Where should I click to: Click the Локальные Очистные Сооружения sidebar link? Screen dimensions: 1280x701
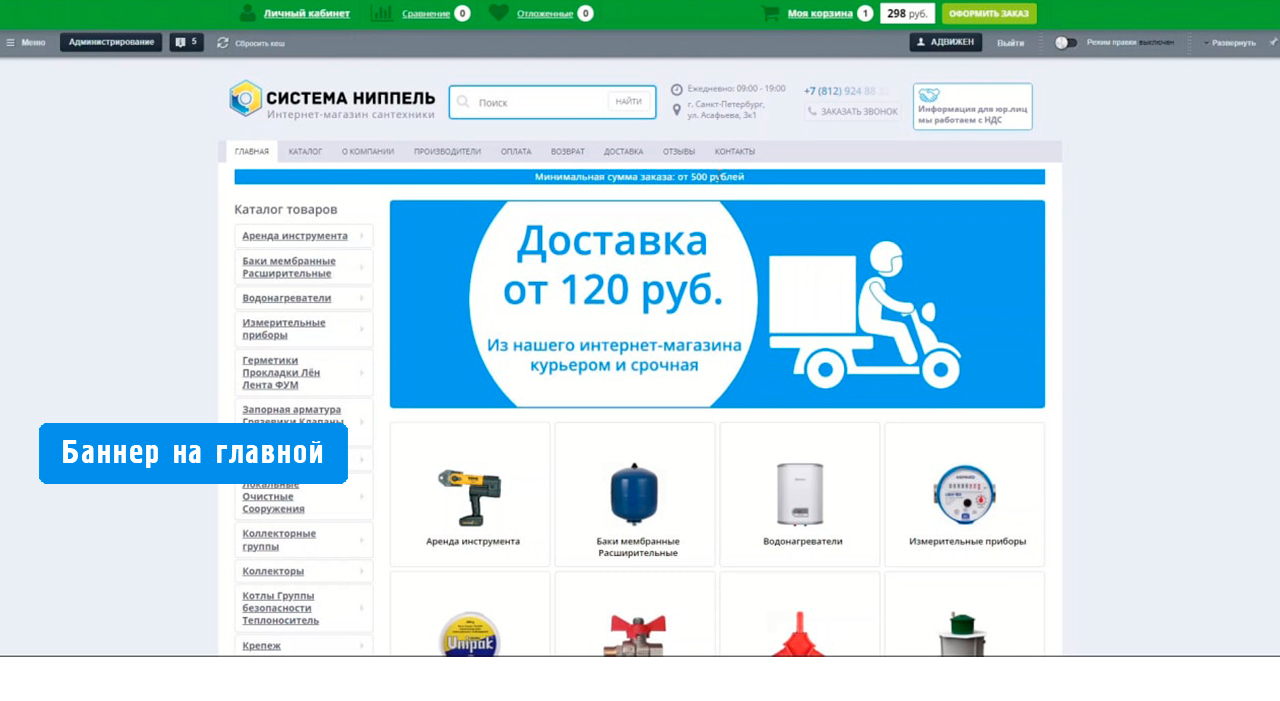(x=273, y=496)
